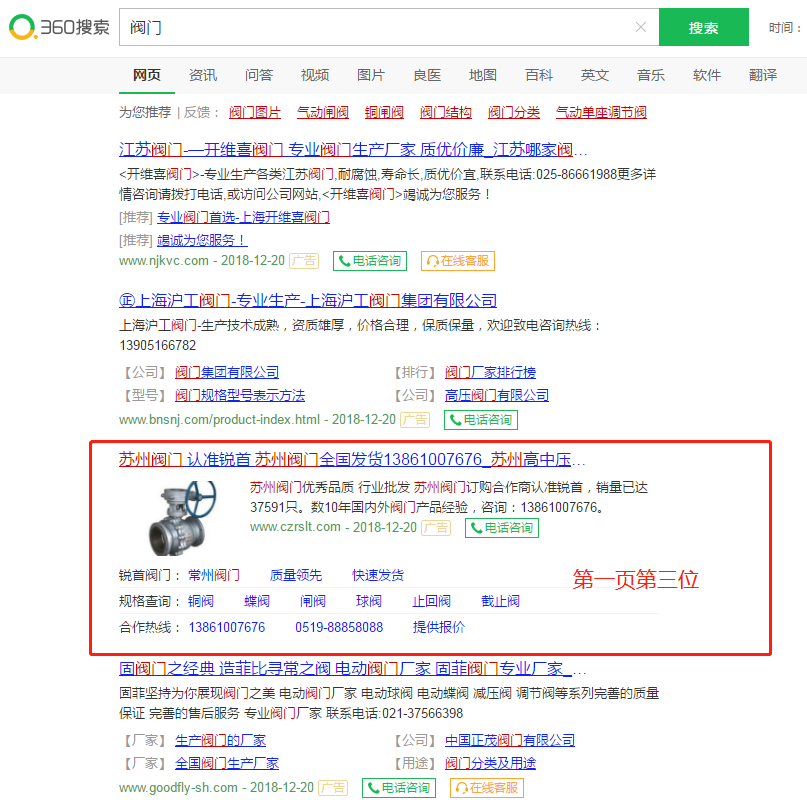Open recommended search 气动单座调节阀
807x800 pixels.
(x=601, y=112)
